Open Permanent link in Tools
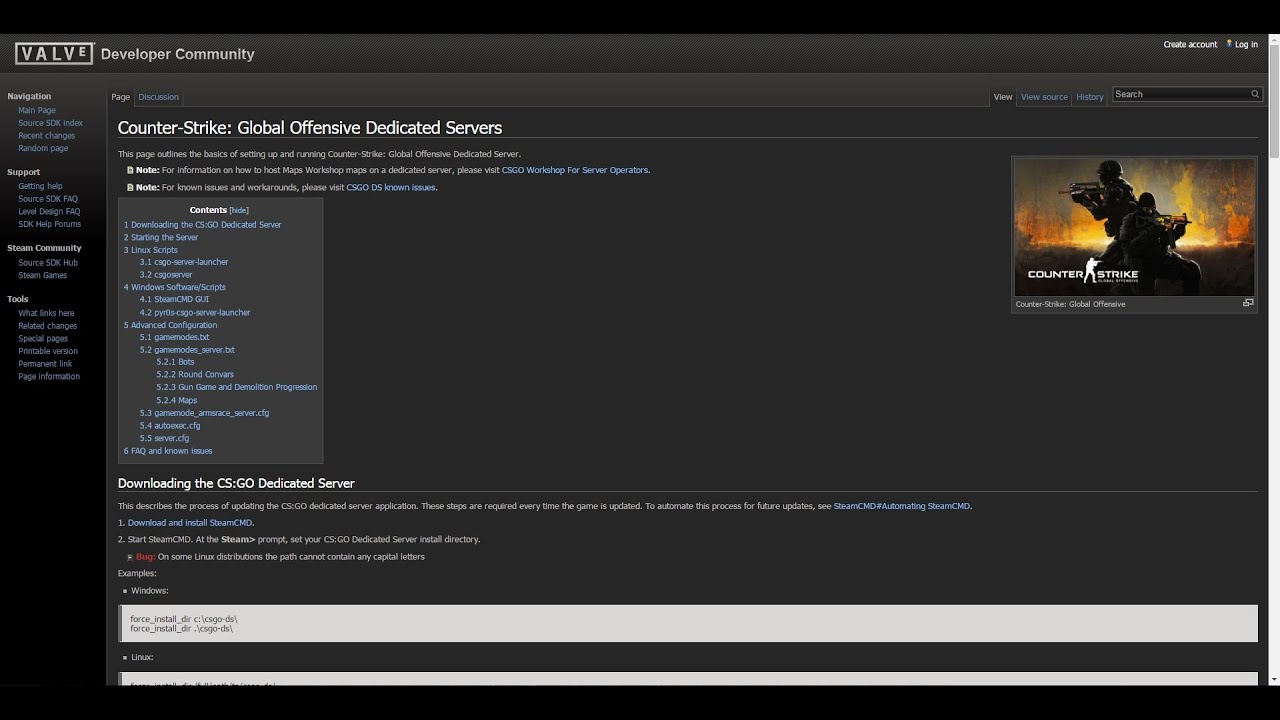Image resolution: width=1280 pixels, height=720 pixels. tap(45, 364)
